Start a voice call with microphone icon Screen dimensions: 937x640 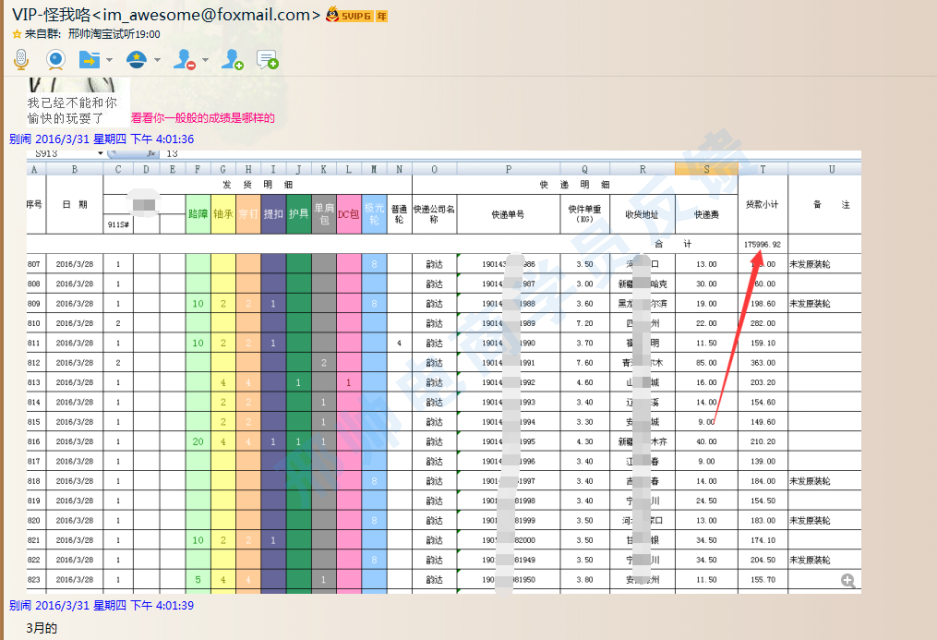[x=21, y=60]
